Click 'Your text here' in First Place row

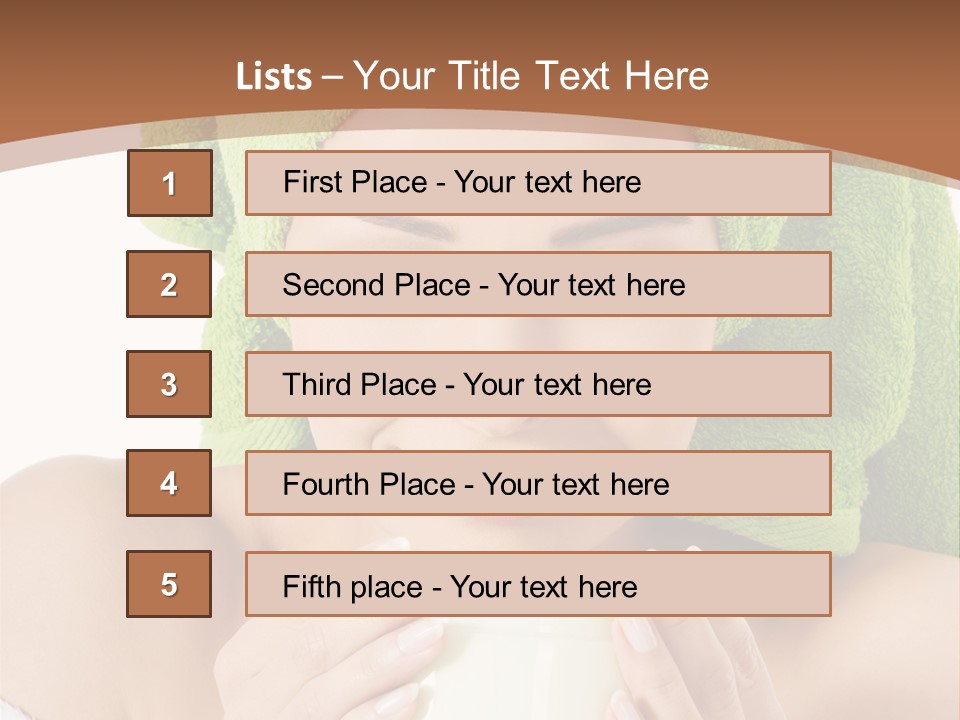click(547, 182)
